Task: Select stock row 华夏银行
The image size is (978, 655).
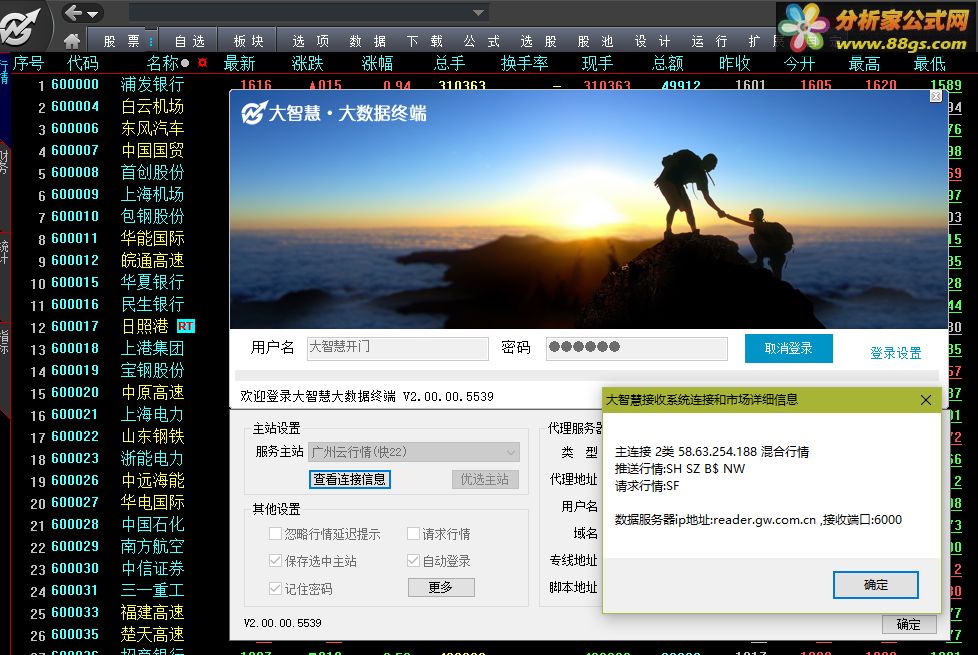Action: point(152,283)
